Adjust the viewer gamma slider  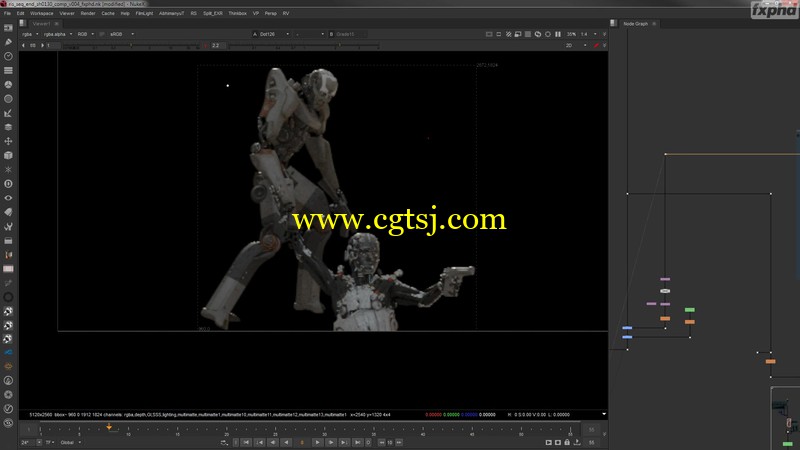[x=304, y=46]
